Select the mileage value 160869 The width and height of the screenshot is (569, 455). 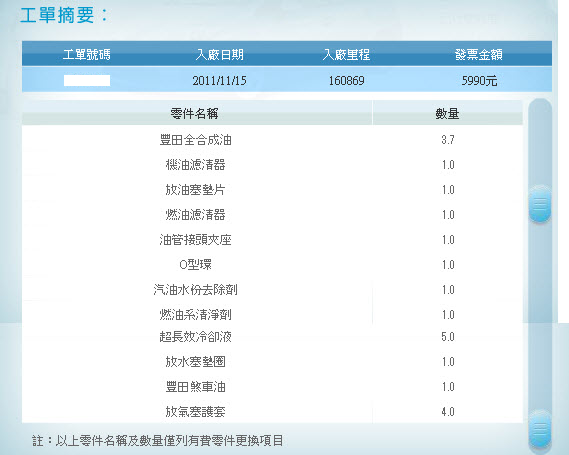347,80
